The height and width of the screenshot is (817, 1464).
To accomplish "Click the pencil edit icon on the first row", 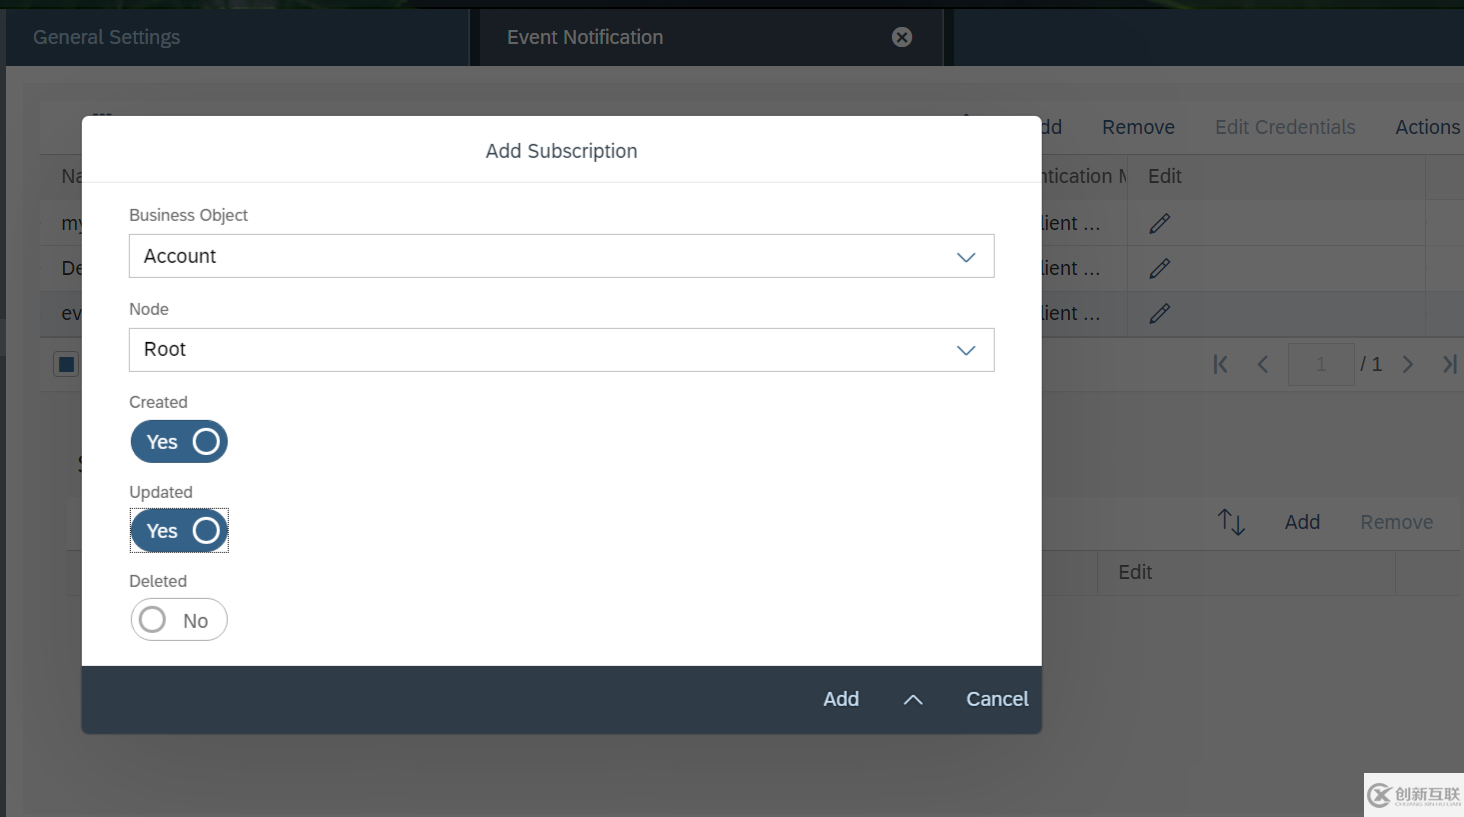I will (x=1158, y=222).
